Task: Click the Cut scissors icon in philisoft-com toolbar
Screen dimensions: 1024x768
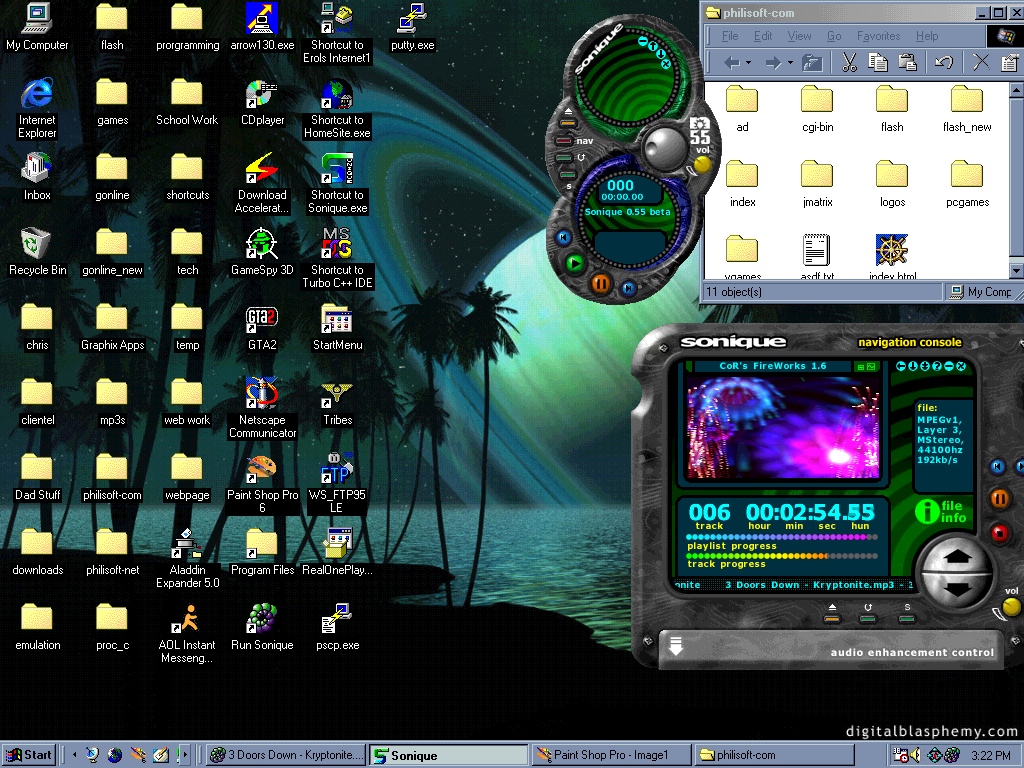Action: pyautogui.click(x=849, y=63)
